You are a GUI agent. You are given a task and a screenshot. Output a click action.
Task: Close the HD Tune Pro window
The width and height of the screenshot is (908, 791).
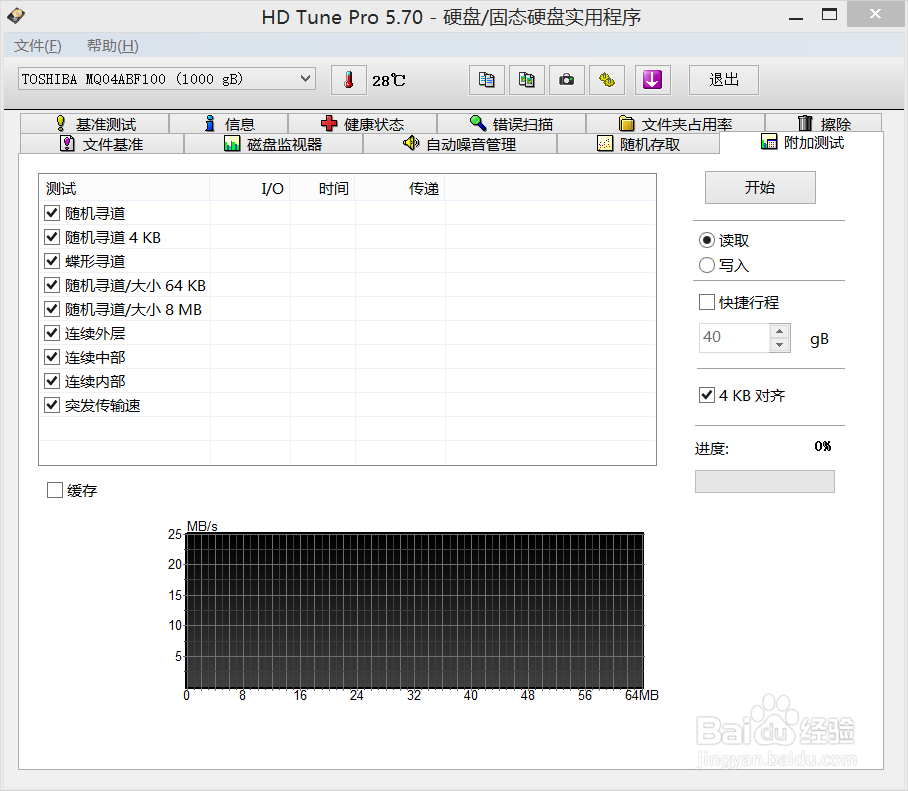click(x=875, y=14)
